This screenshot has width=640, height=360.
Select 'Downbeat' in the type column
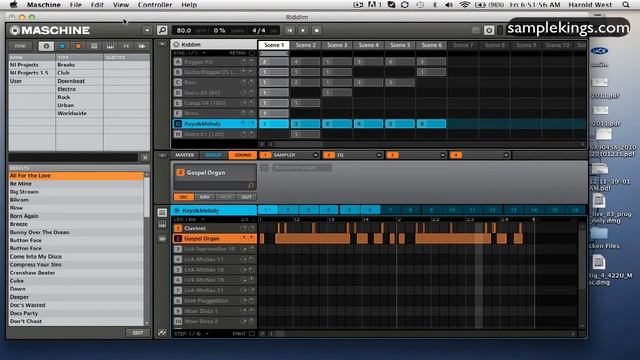coord(71,81)
